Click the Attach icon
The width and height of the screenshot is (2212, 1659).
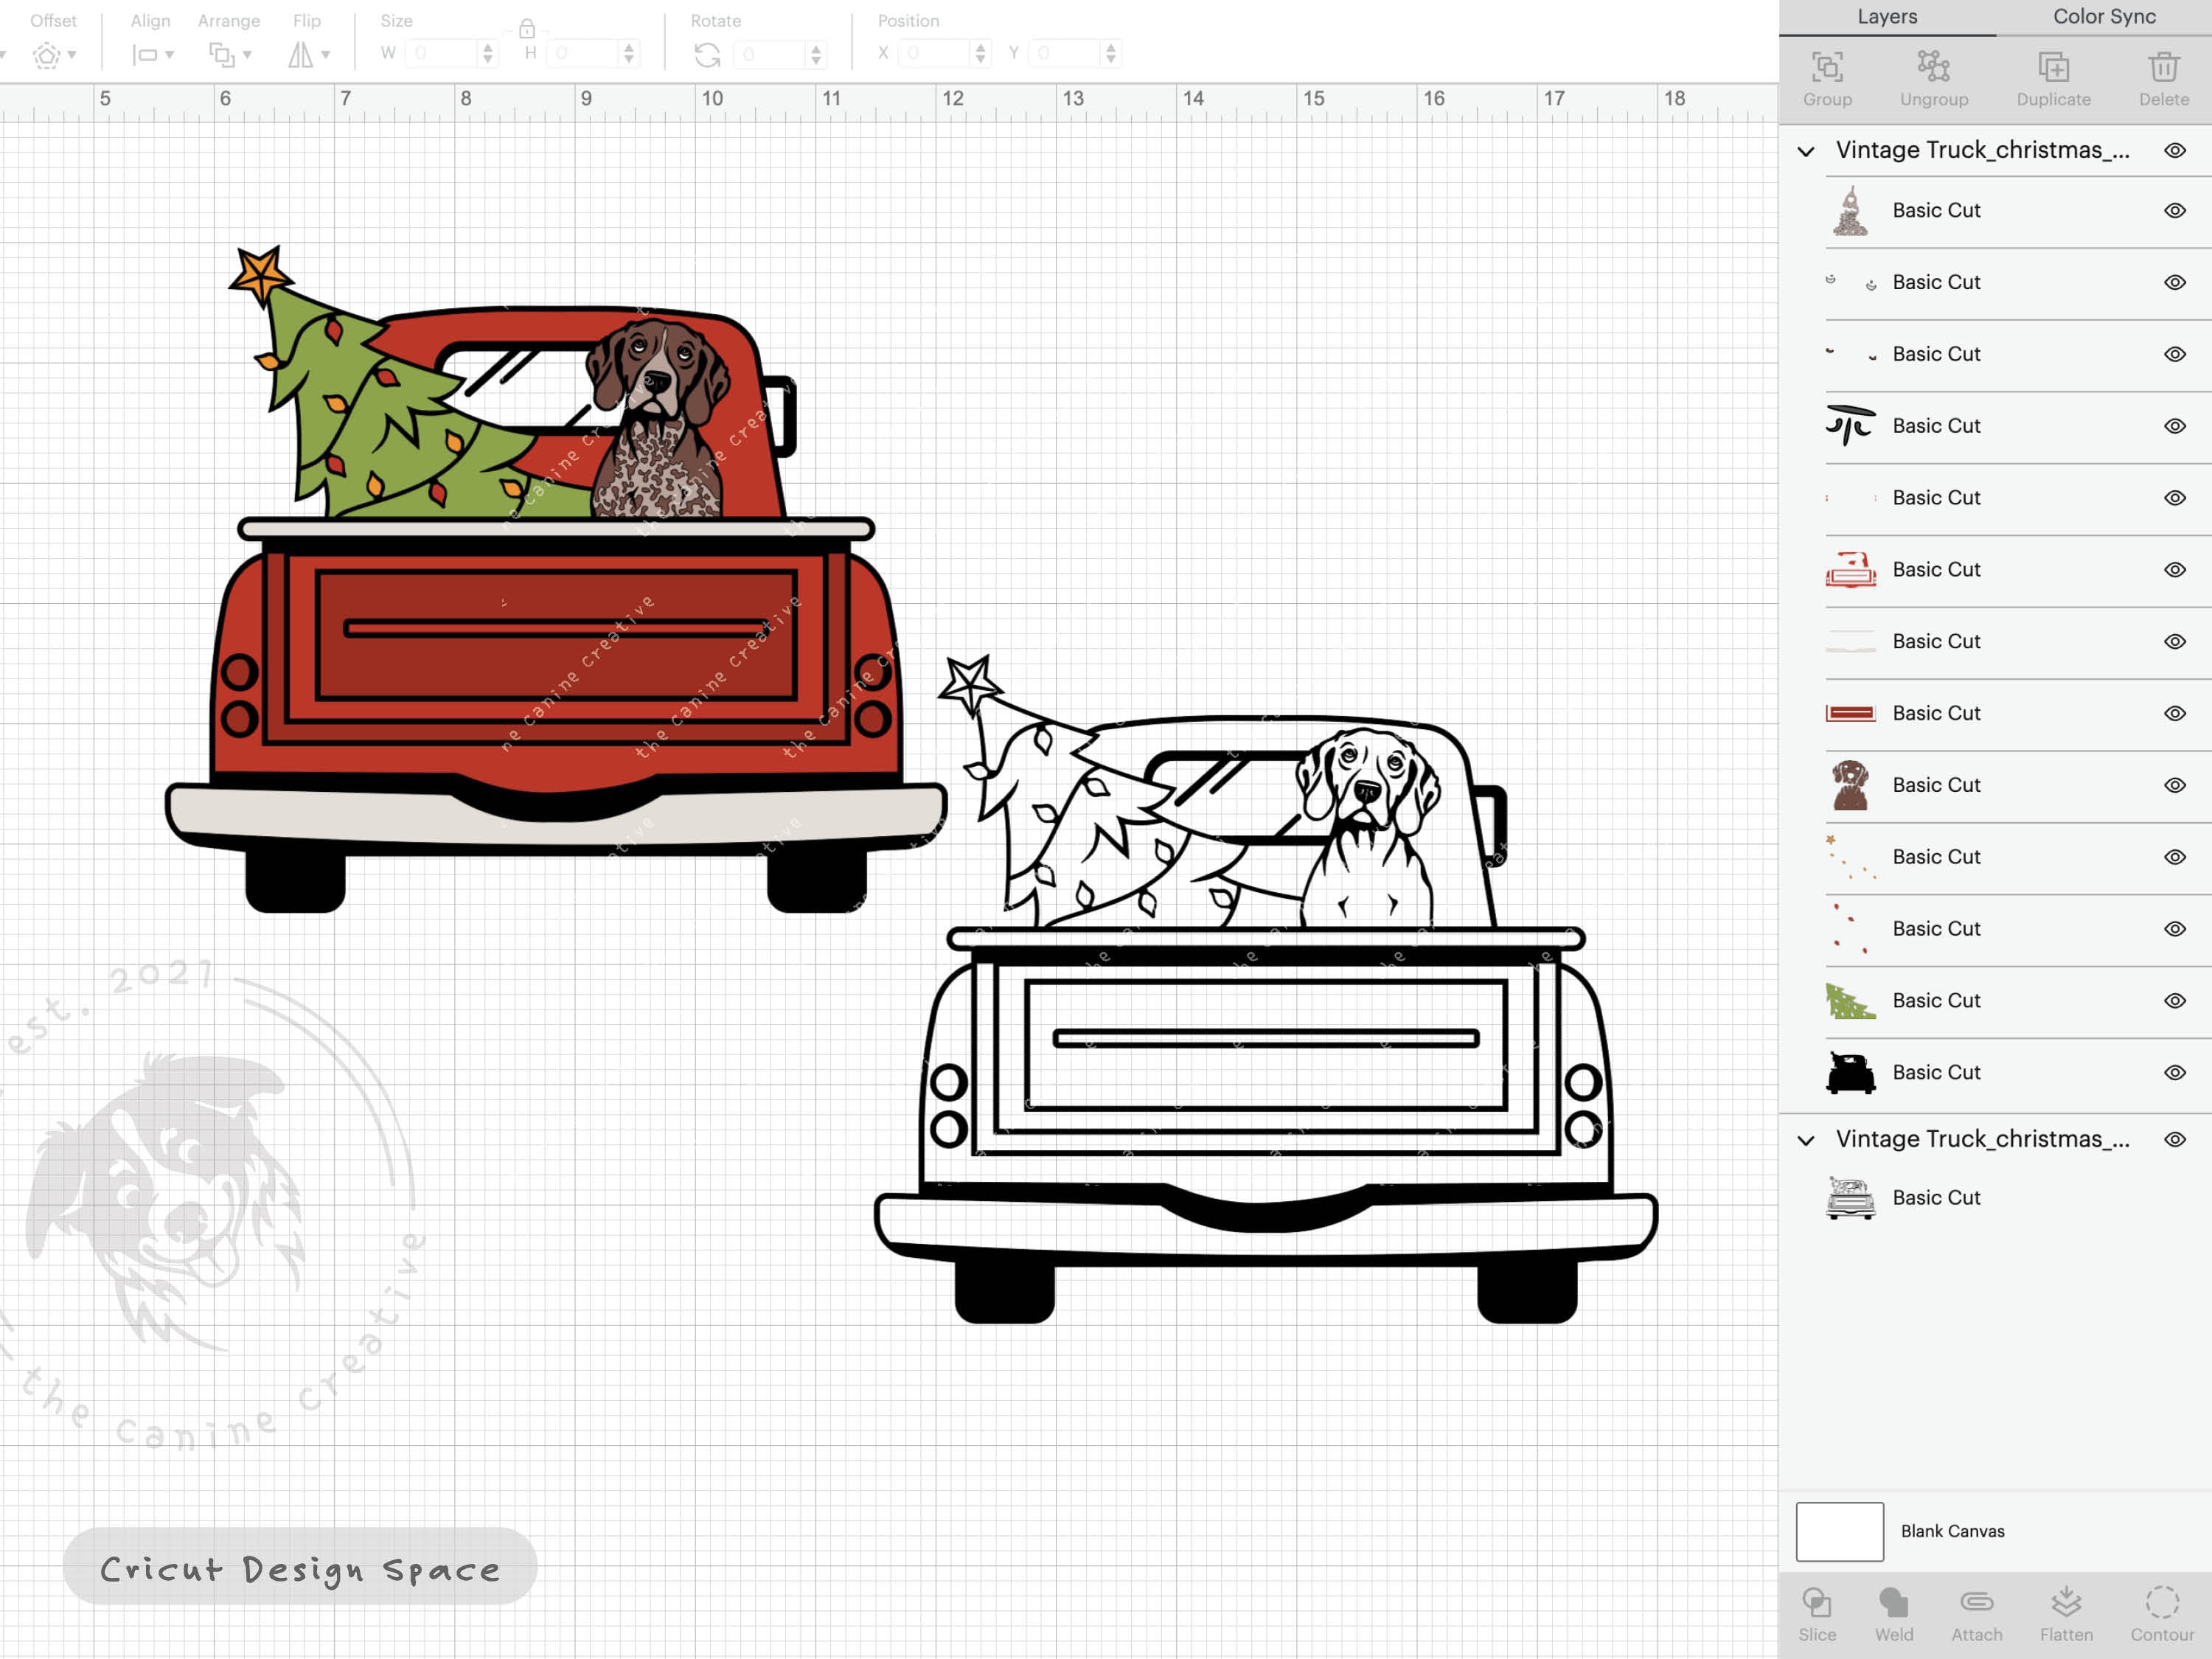click(x=1975, y=1613)
